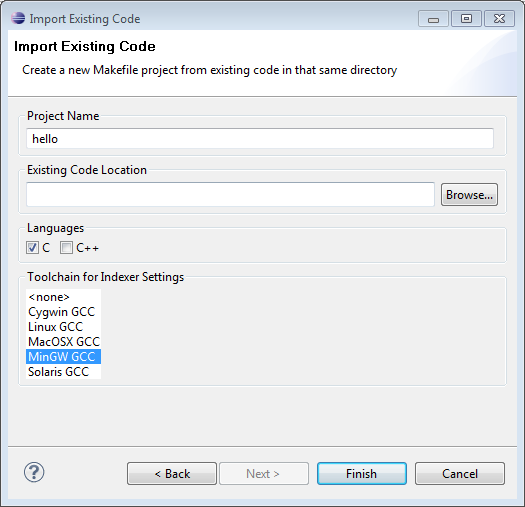The width and height of the screenshot is (525, 507).
Task: Click the Eclipse icon in title bar
Action: (18, 18)
